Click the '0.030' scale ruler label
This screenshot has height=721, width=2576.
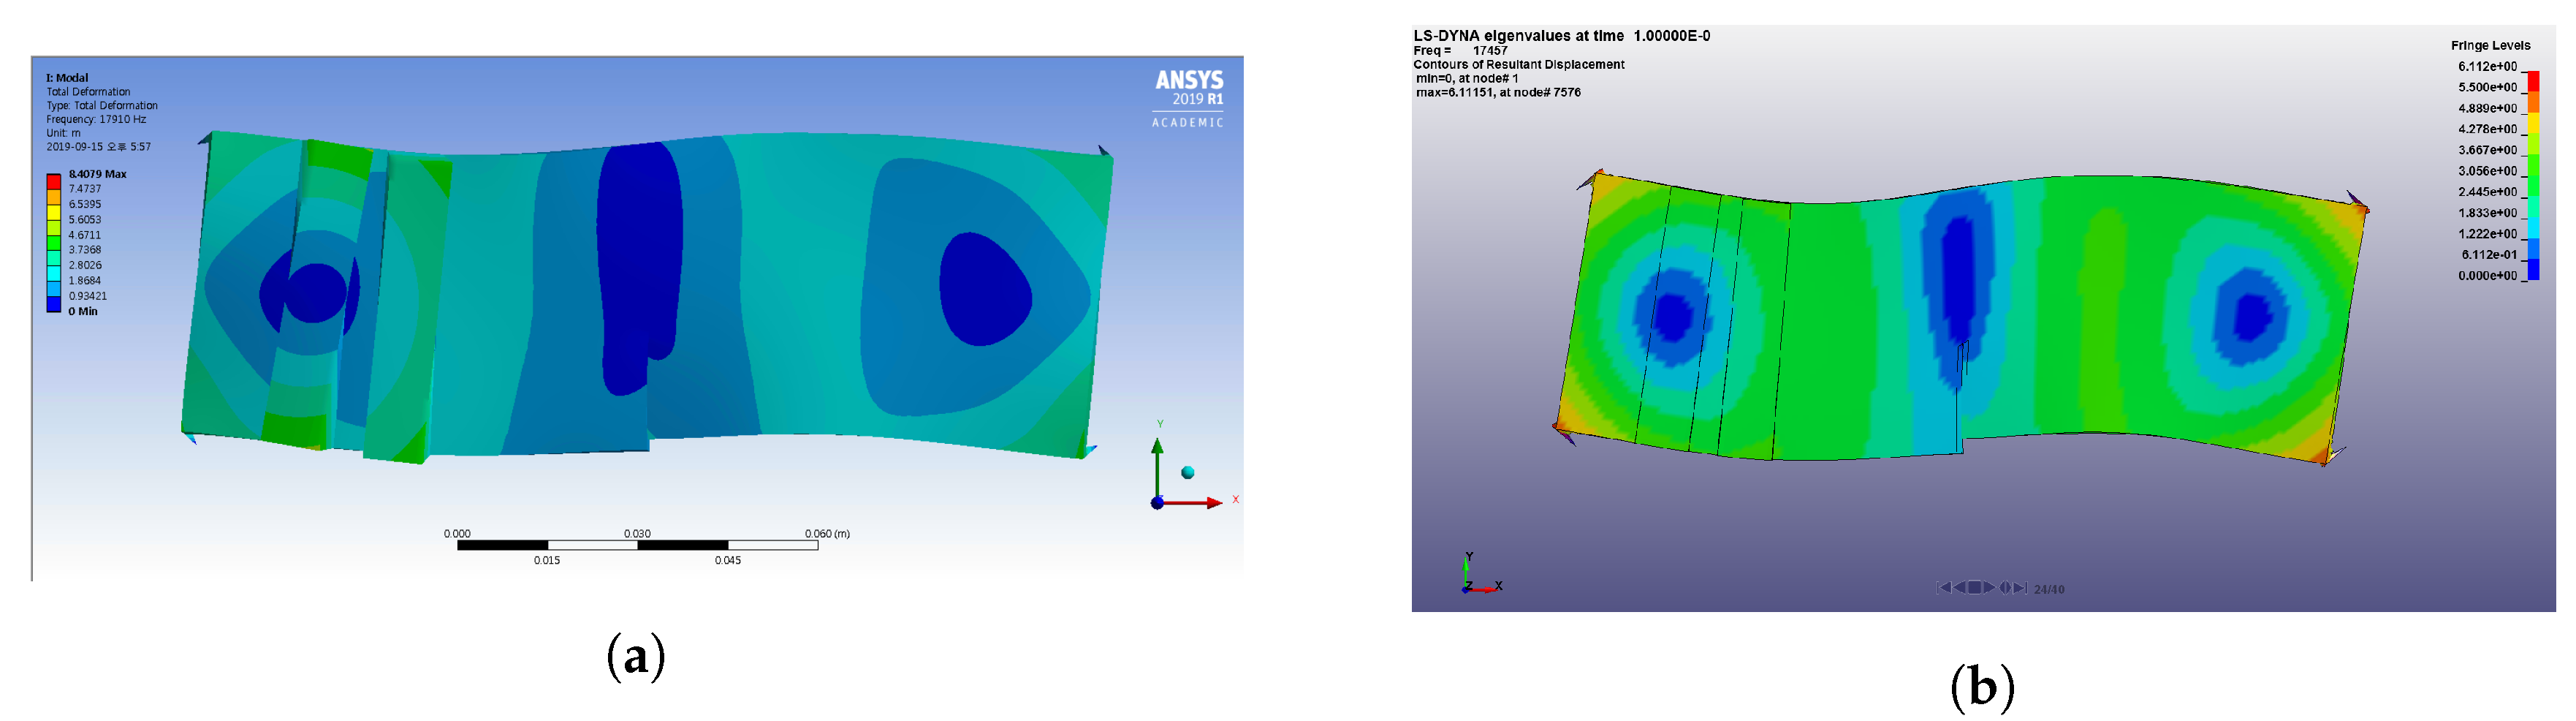tap(637, 534)
